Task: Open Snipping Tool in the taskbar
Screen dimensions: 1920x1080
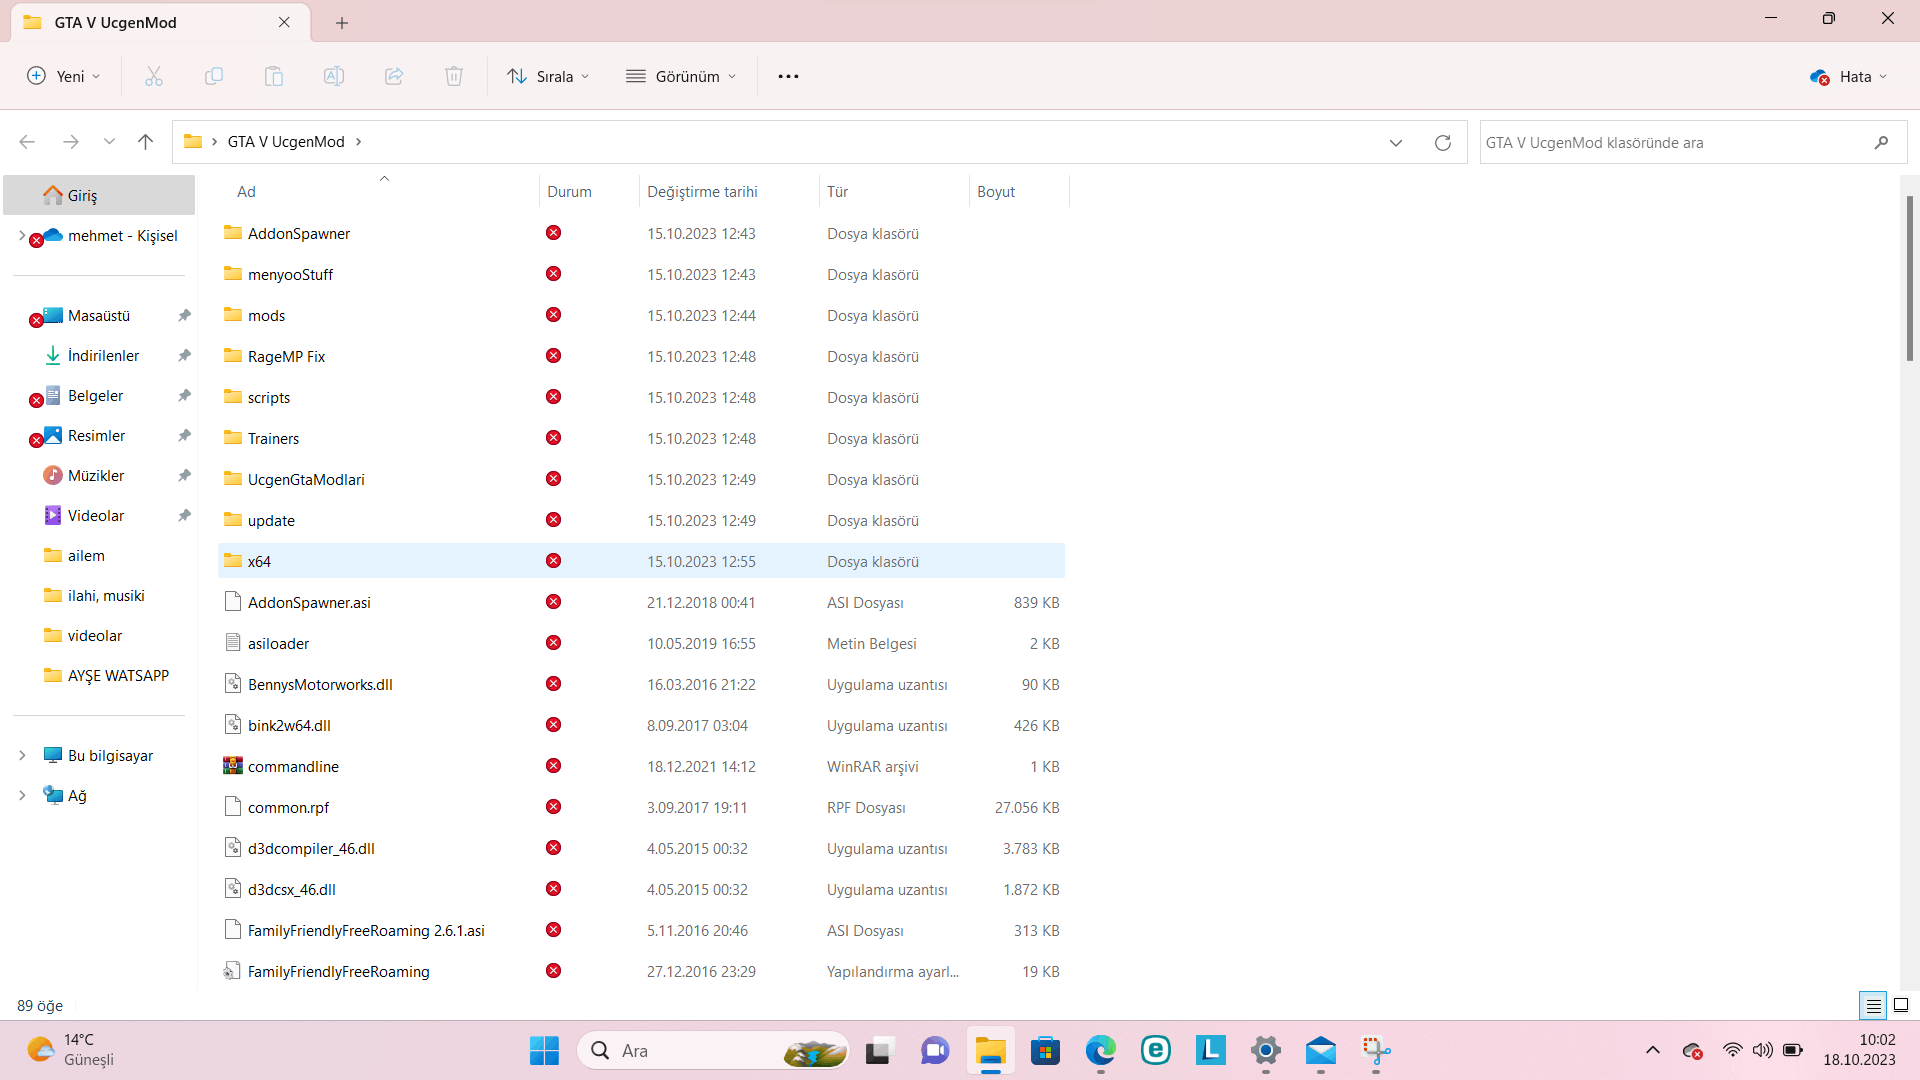Action: pos(1376,1051)
